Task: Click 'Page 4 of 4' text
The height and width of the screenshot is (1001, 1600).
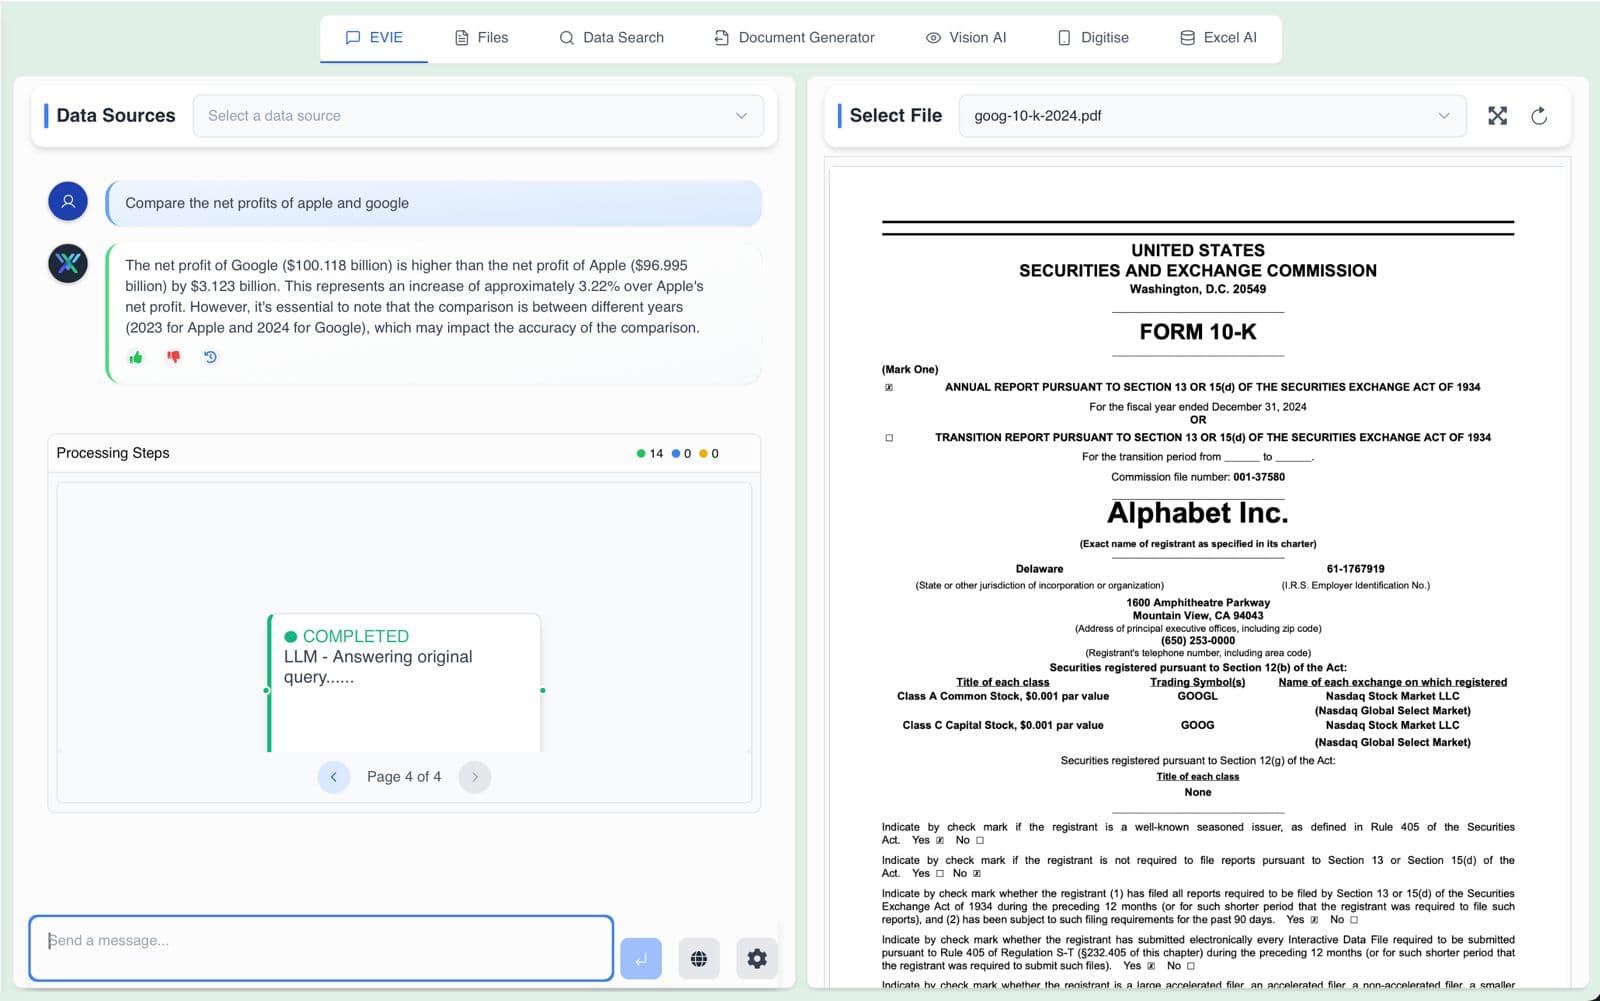Action: coord(404,777)
